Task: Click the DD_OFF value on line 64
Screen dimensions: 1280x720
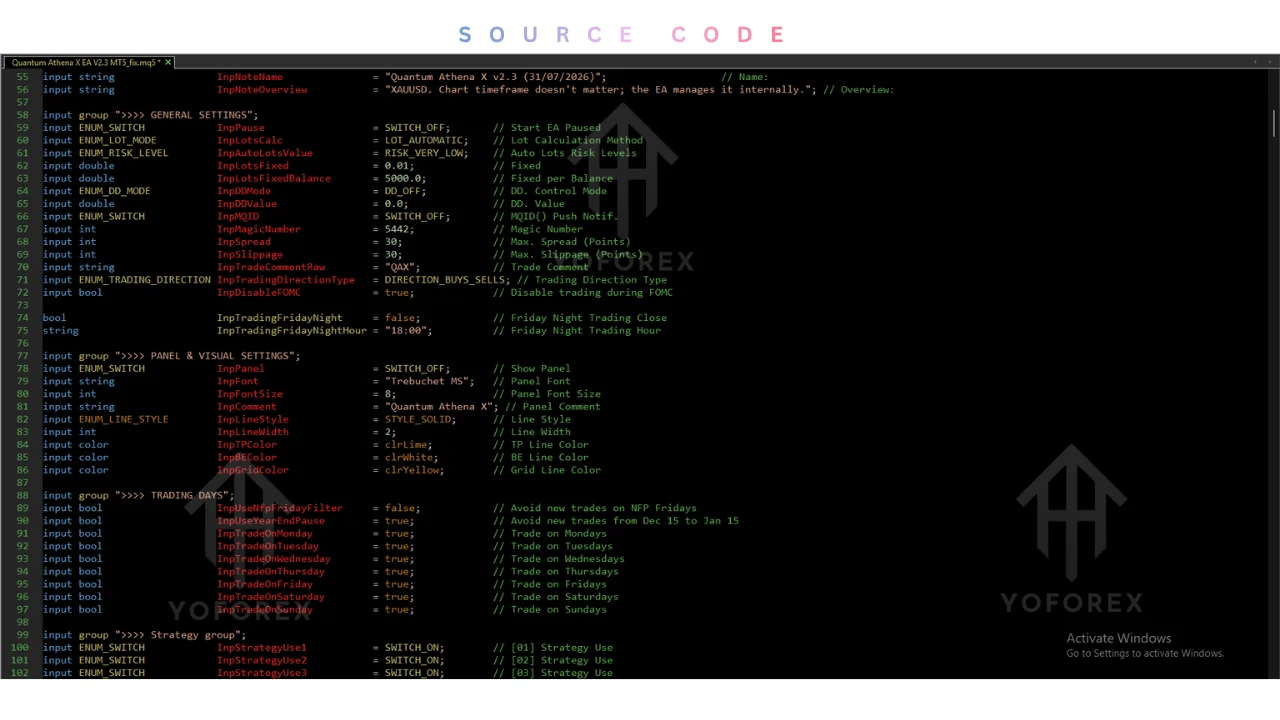Action: tap(403, 191)
